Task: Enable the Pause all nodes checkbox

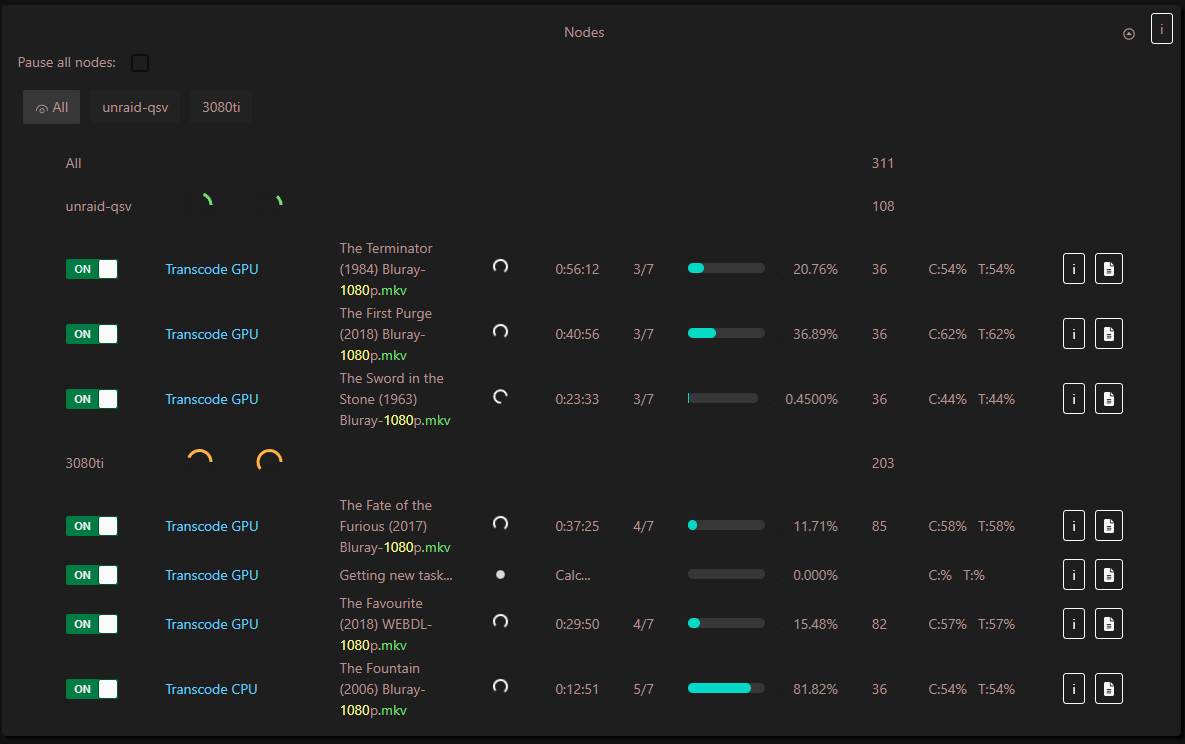Action: pos(140,62)
